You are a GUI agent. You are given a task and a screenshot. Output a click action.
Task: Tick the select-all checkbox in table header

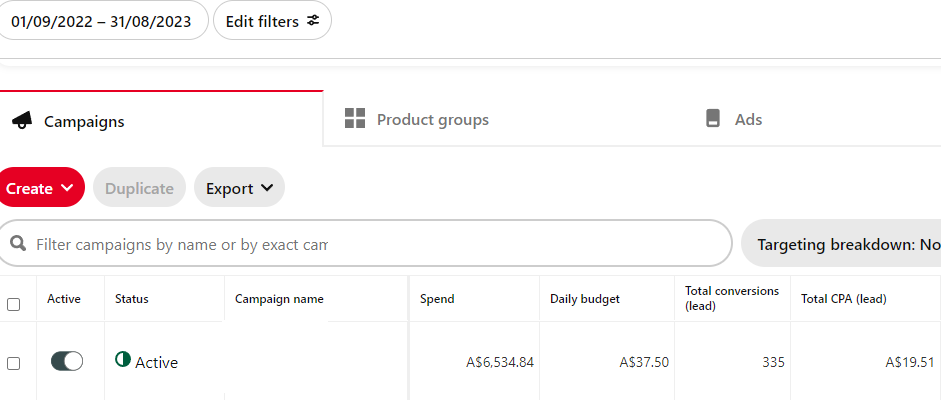pos(13,305)
